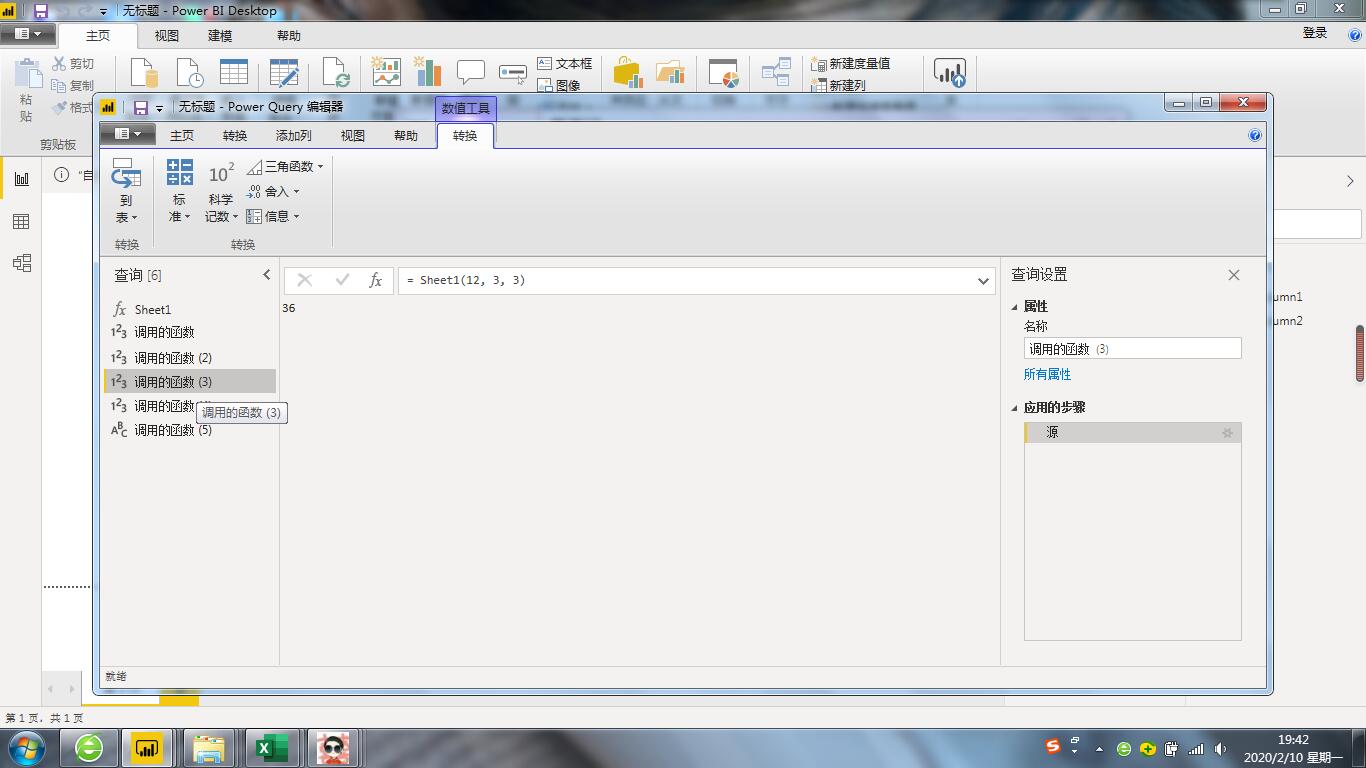Viewport: 1366px width, 768px height.
Task: Click the Enter Data table icon
Action: point(234,73)
